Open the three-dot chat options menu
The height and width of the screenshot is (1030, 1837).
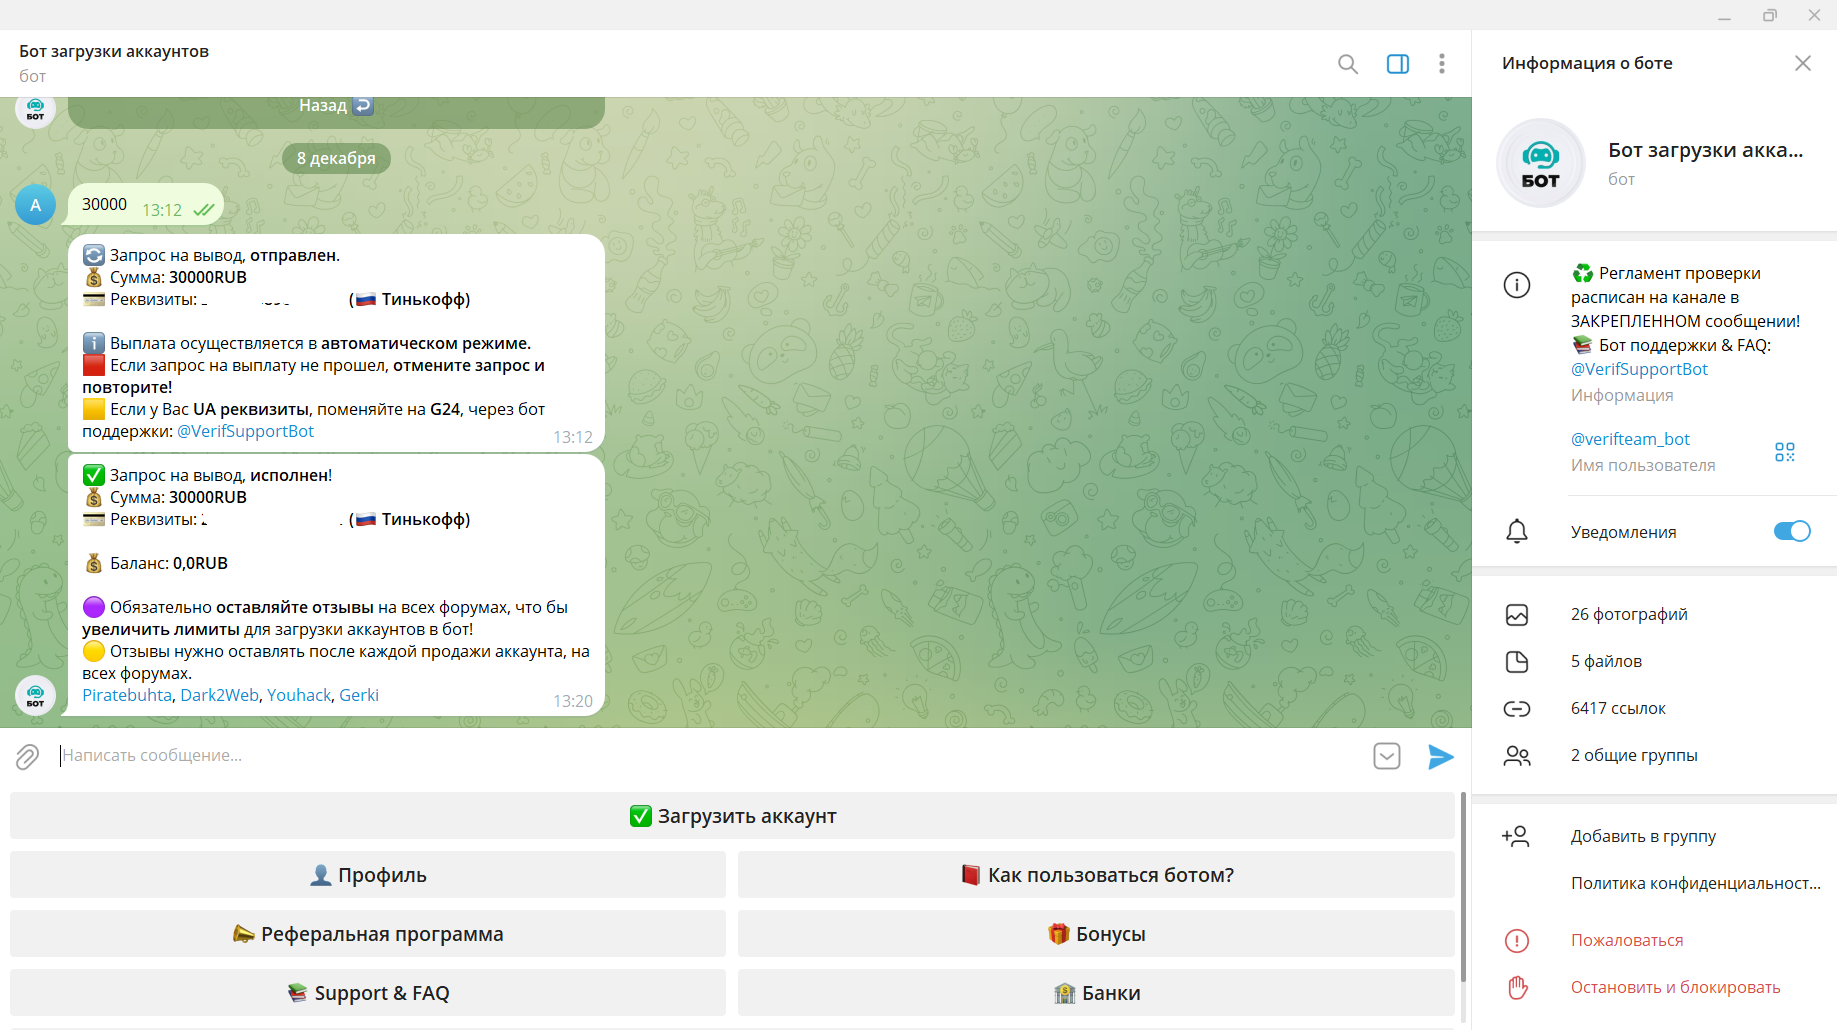coord(1441,64)
